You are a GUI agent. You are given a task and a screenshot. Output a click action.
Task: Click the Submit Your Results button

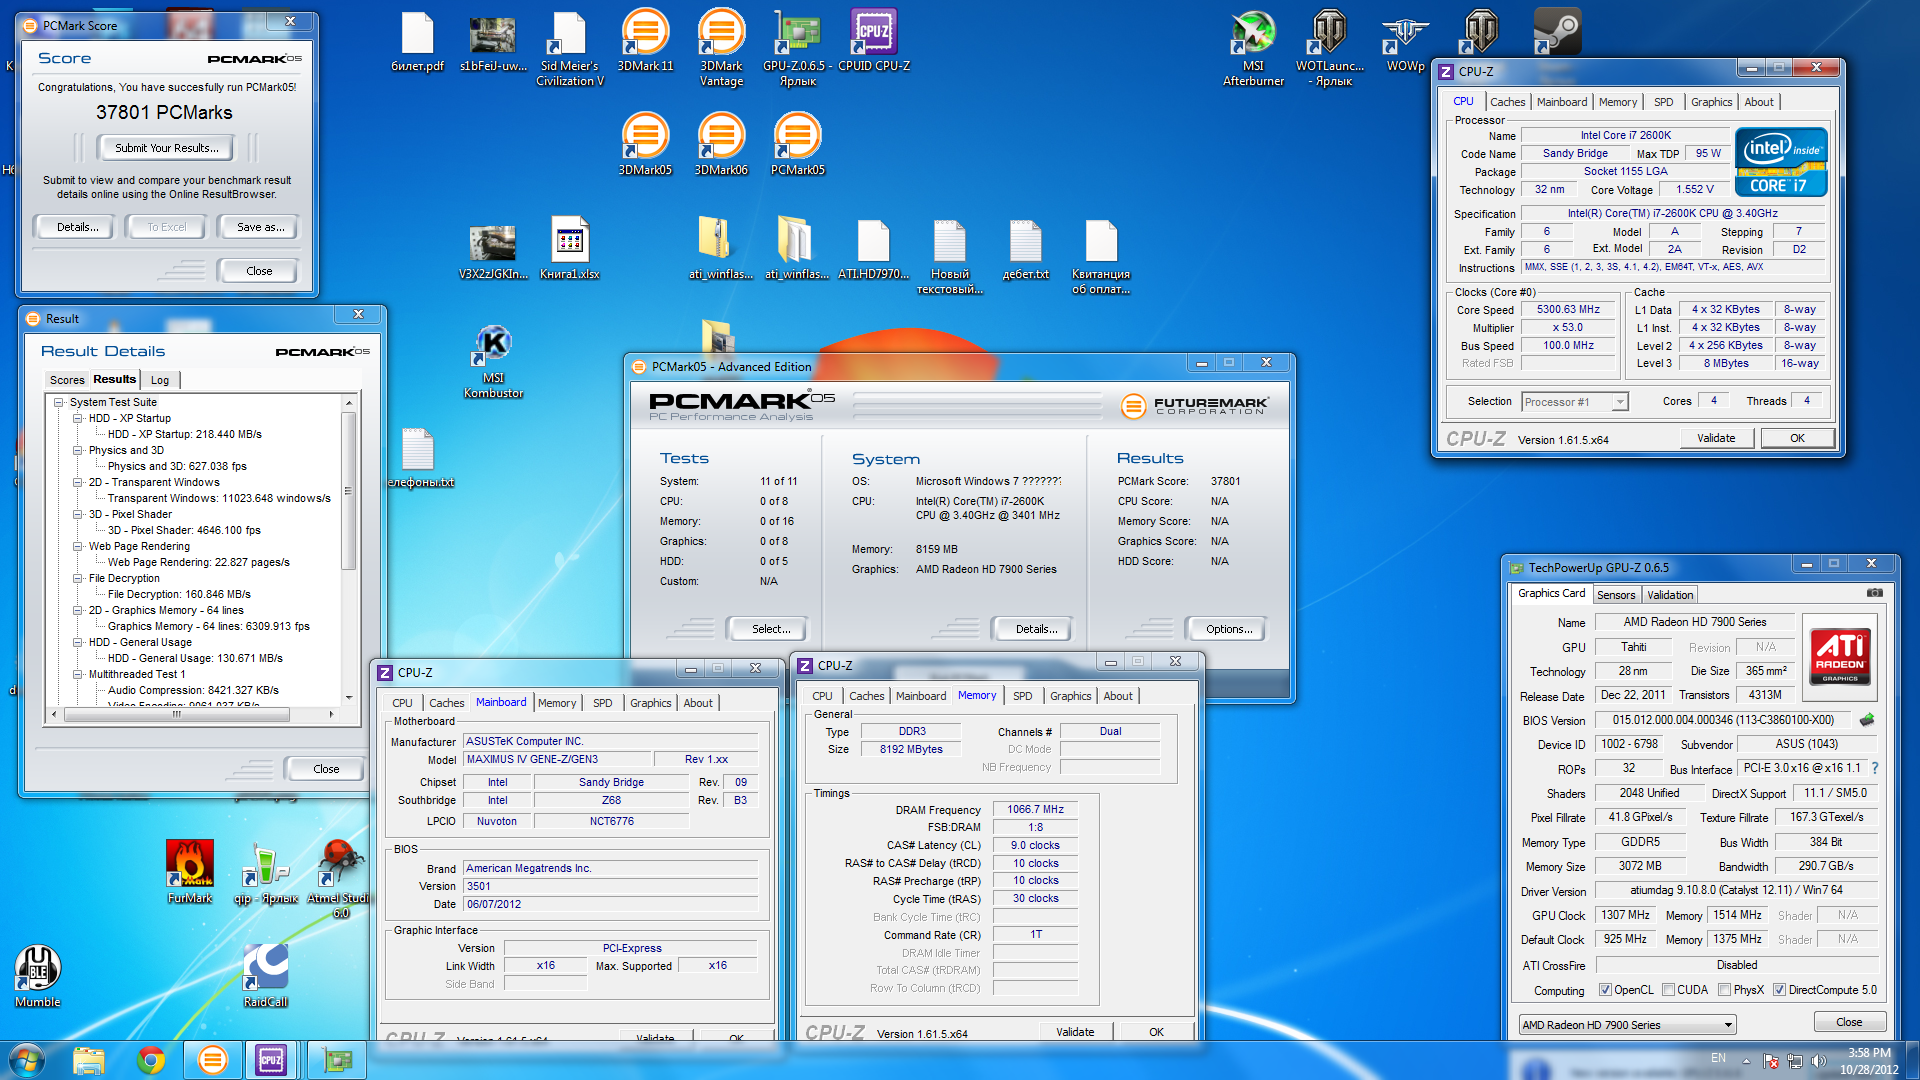[x=166, y=148]
